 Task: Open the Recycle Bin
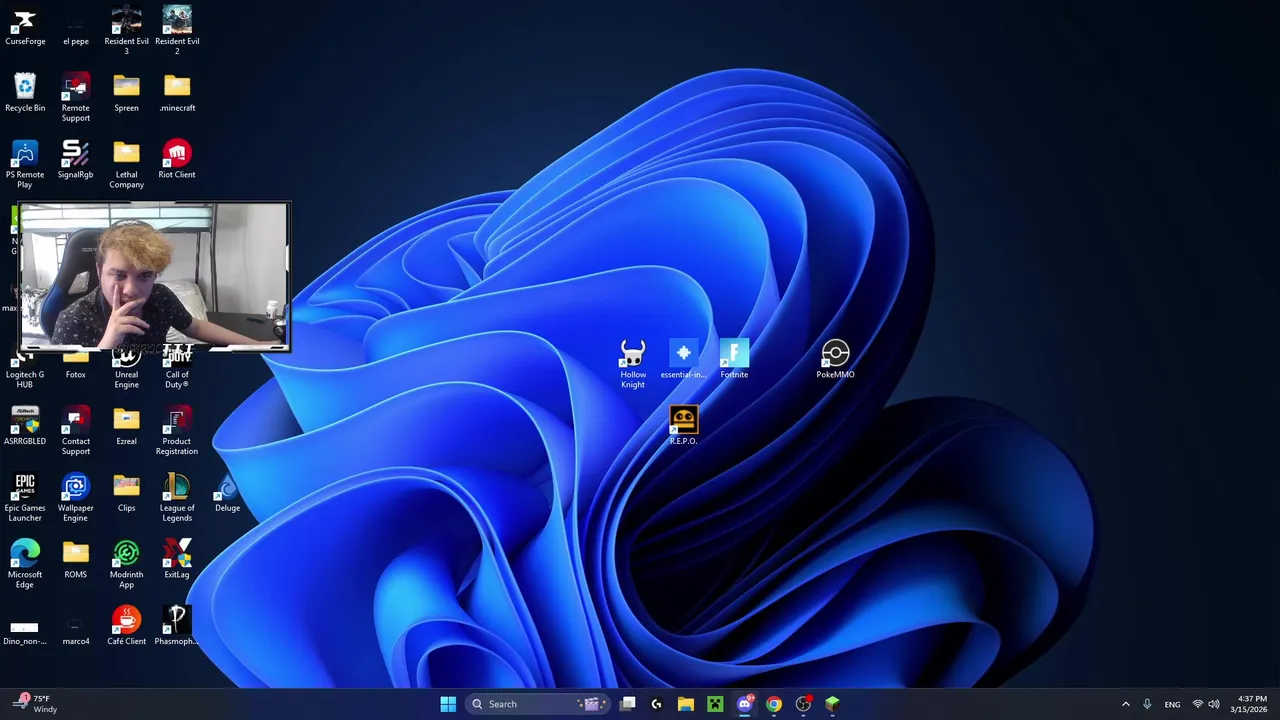coord(25,93)
